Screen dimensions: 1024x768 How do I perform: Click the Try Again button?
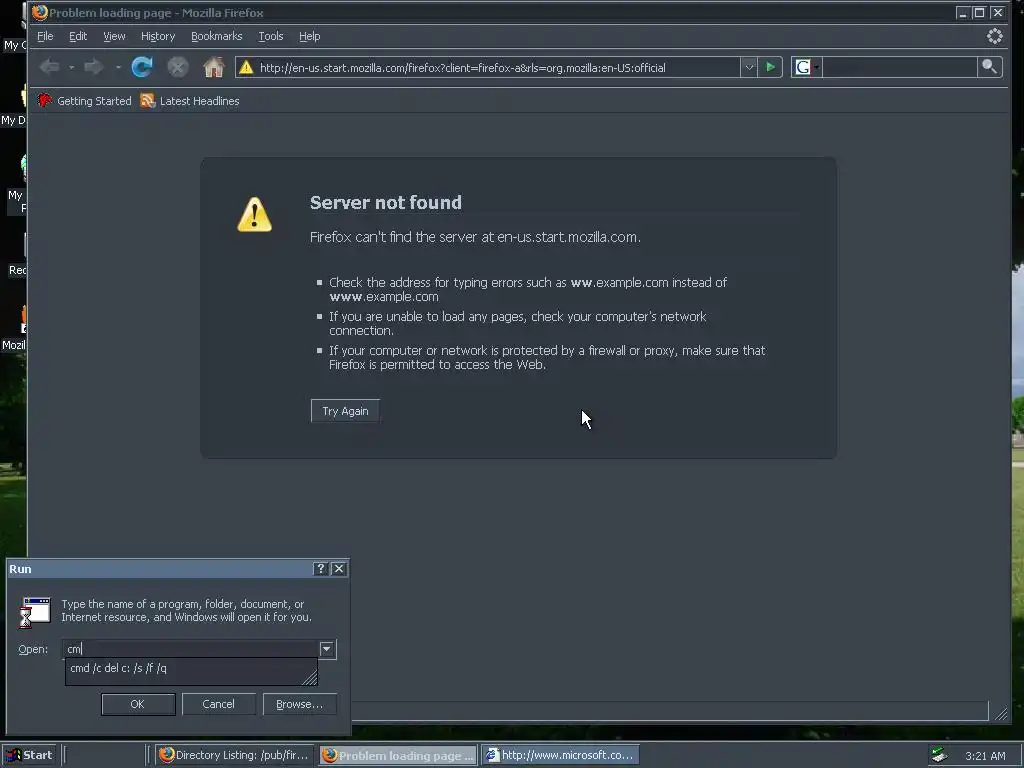coord(345,411)
